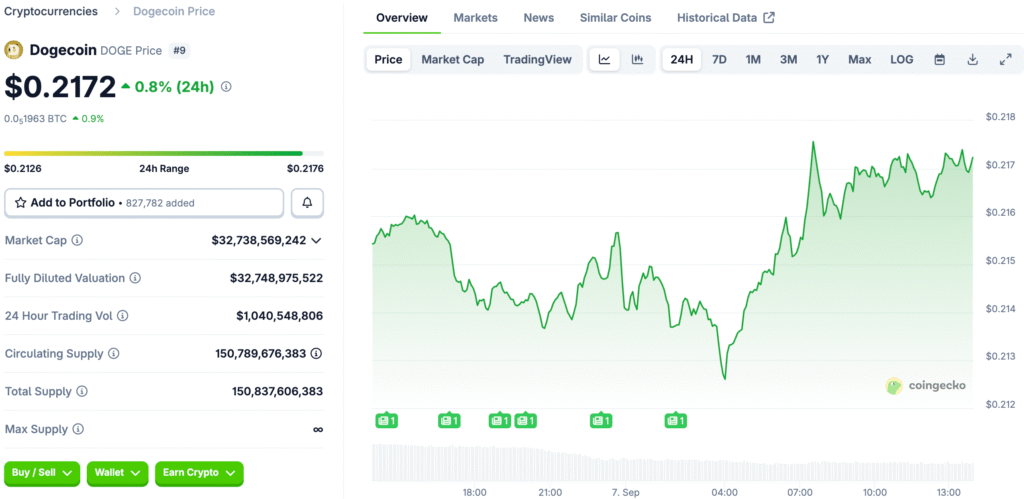Click the Market Cap info icon
This screenshot has height=499, width=1024.
click(x=77, y=240)
